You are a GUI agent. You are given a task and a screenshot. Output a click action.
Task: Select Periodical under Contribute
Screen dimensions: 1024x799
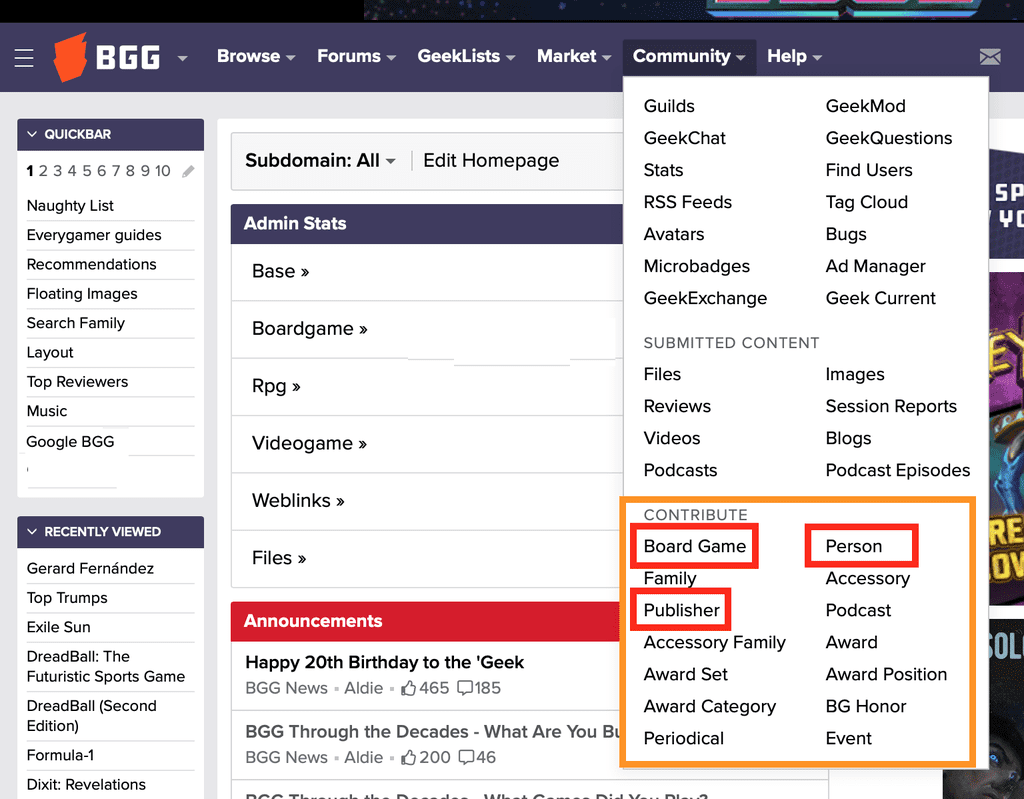[x=683, y=738]
